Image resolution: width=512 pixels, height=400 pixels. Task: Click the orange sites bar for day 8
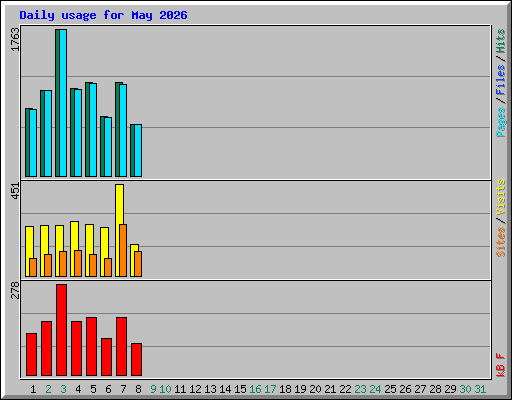pyautogui.click(x=138, y=264)
